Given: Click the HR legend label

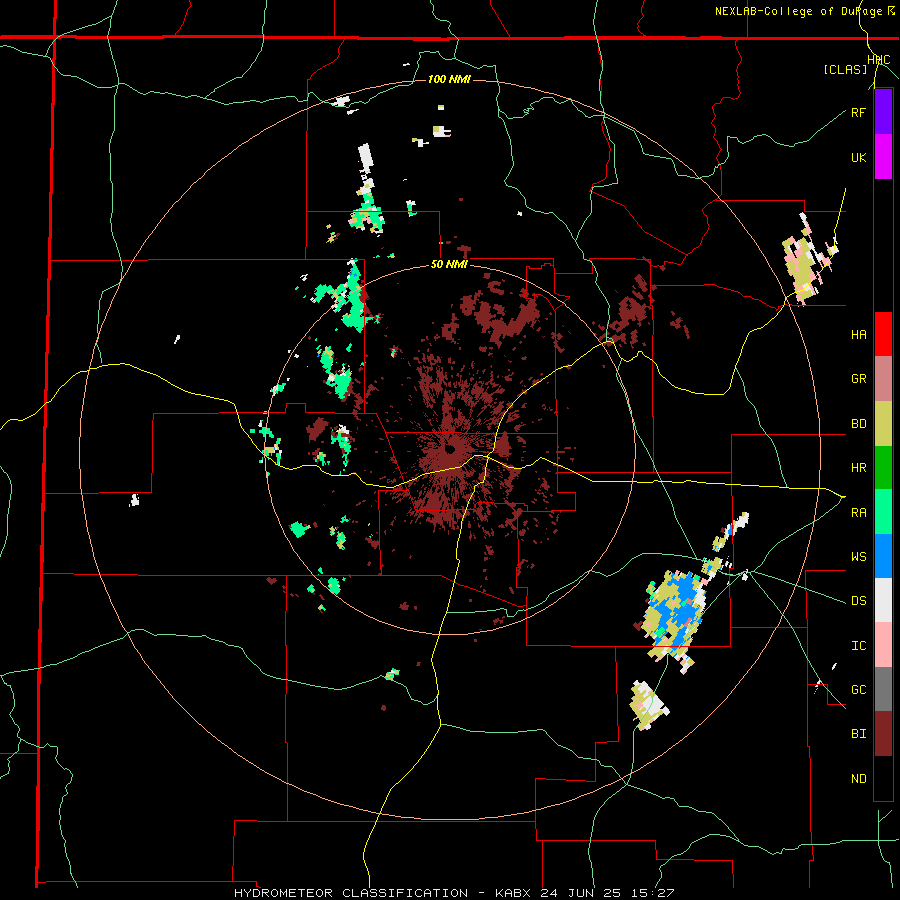Looking at the screenshot, I should 858,468.
